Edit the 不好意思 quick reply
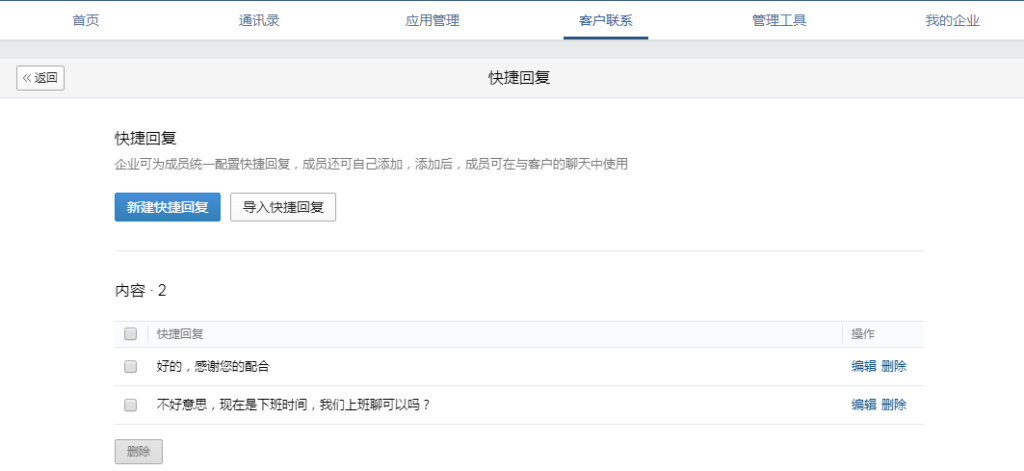 tap(863, 405)
